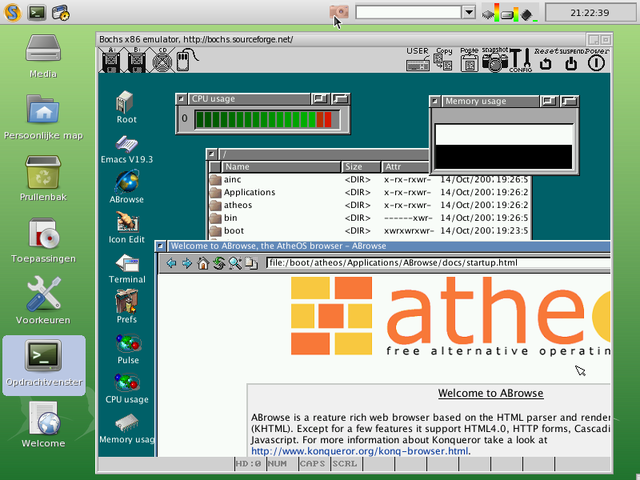Click Bochs Copy toolbar button
This screenshot has width=640, height=480.
click(x=444, y=60)
